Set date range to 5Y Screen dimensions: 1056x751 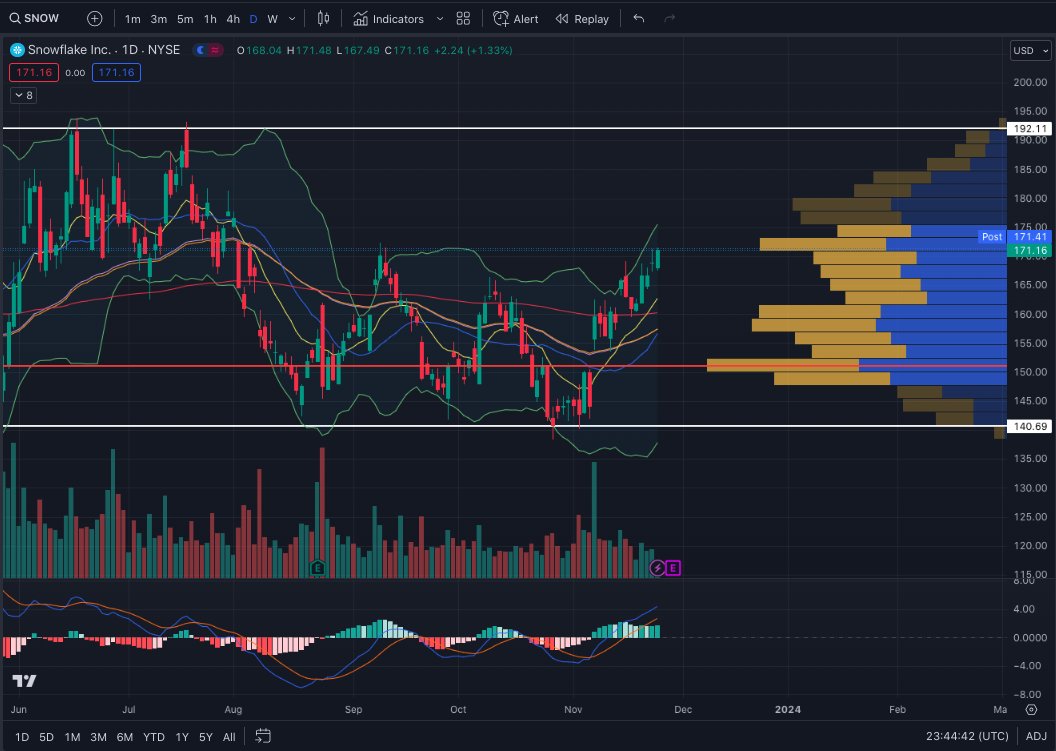(x=205, y=737)
